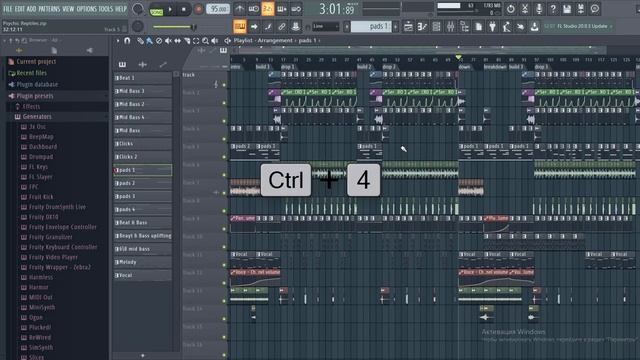
Task: Toggle loop recording button
Action: tap(296, 9)
